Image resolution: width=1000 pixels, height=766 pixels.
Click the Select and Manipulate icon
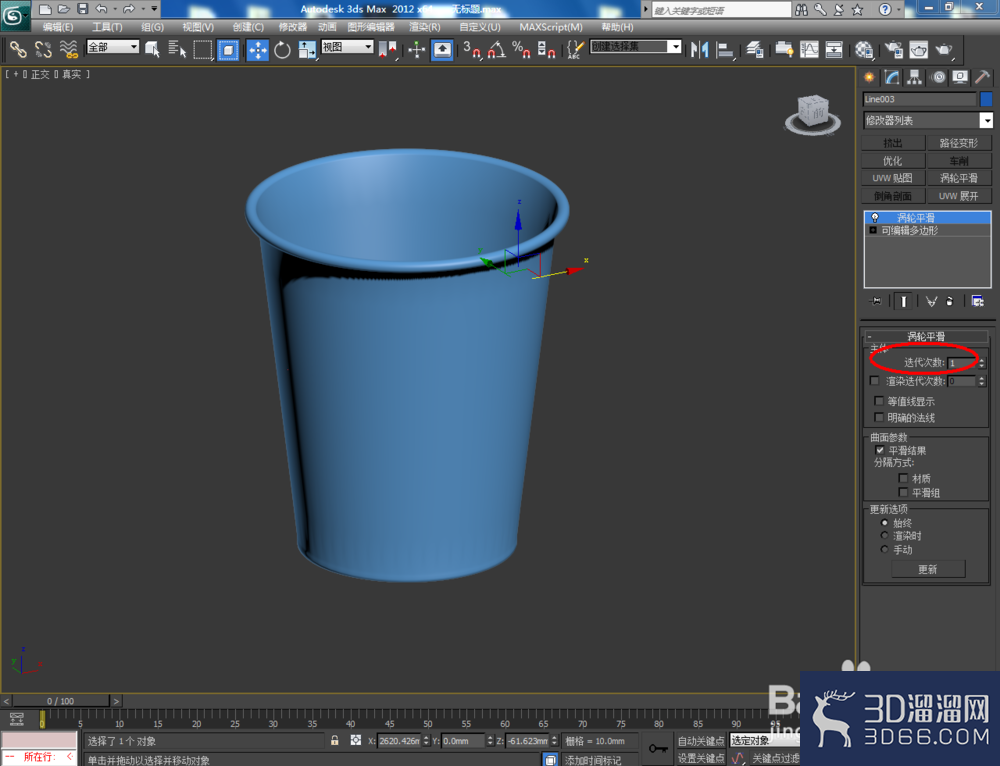(416, 50)
